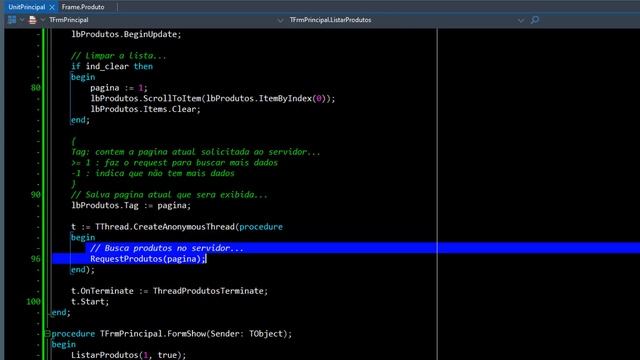This screenshot has height=360, width=640.
Task: Click the lbProdutos.Items.Clear line
Action: click(145, 109)
